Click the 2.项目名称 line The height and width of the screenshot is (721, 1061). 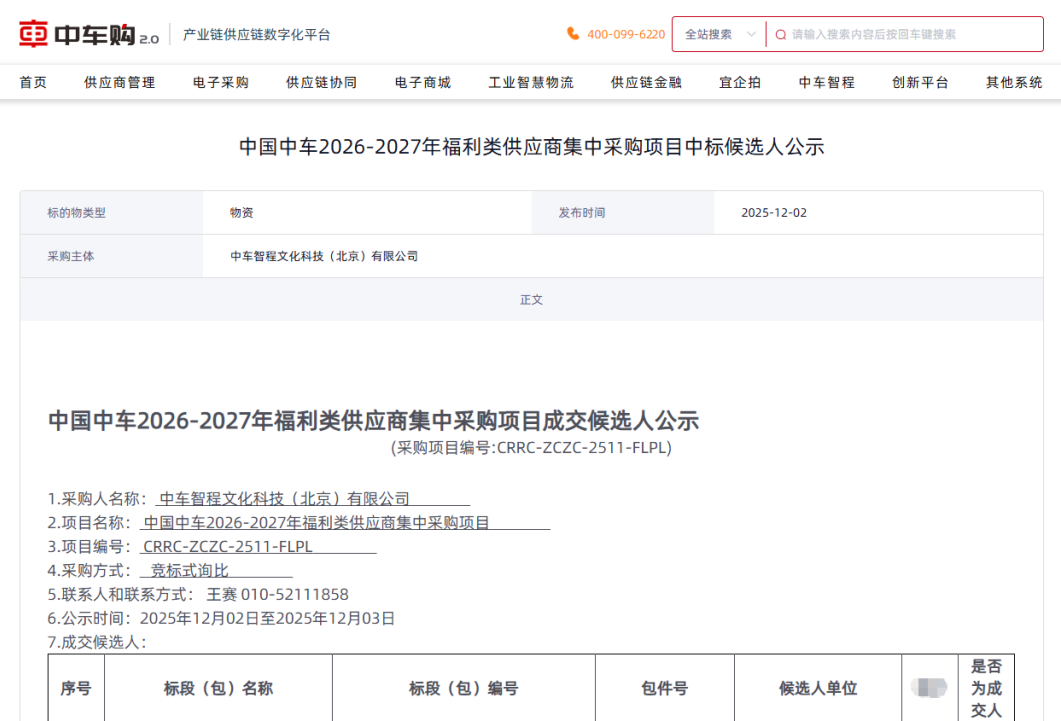coord(298,523)
